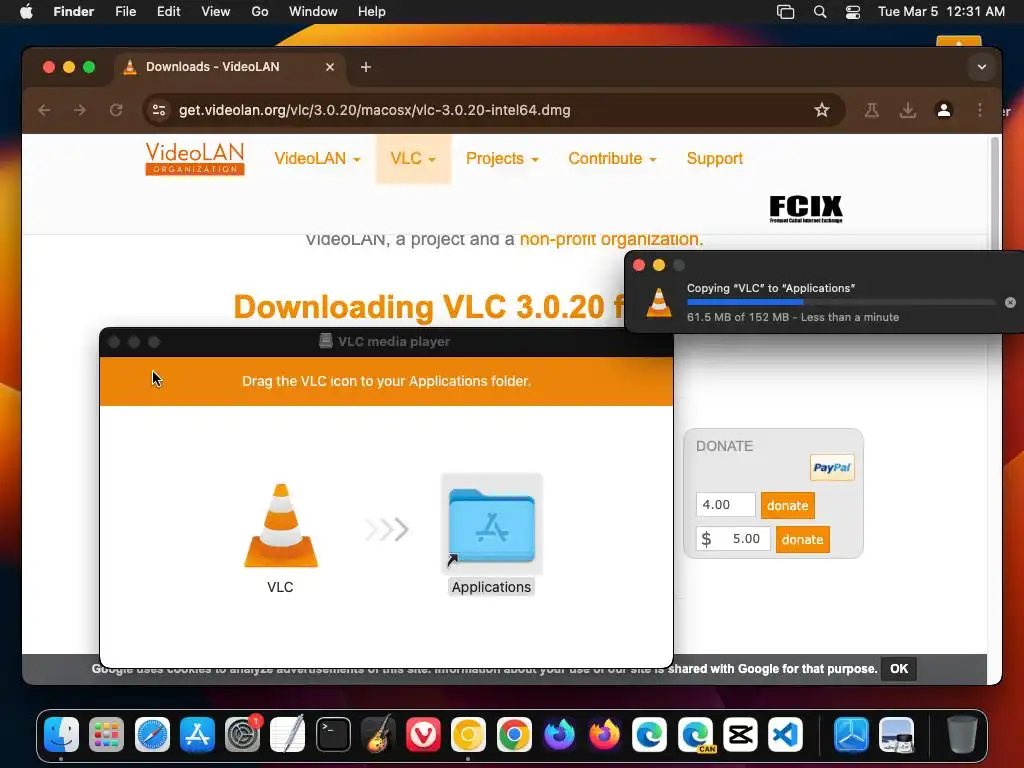1024x768 pixels.
Task: Open Vivaldi from the Dock
Action: click(423, 735)
